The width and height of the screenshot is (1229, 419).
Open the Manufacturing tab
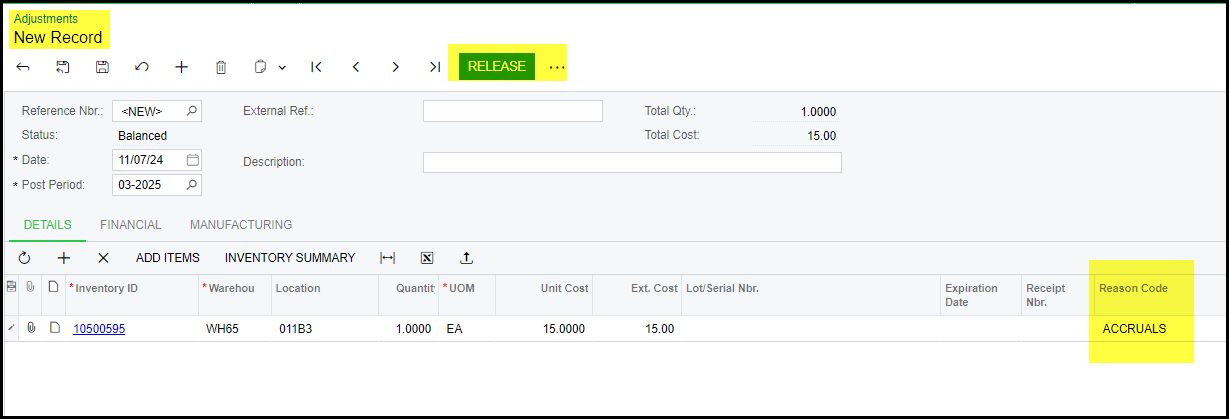(241, 225)
